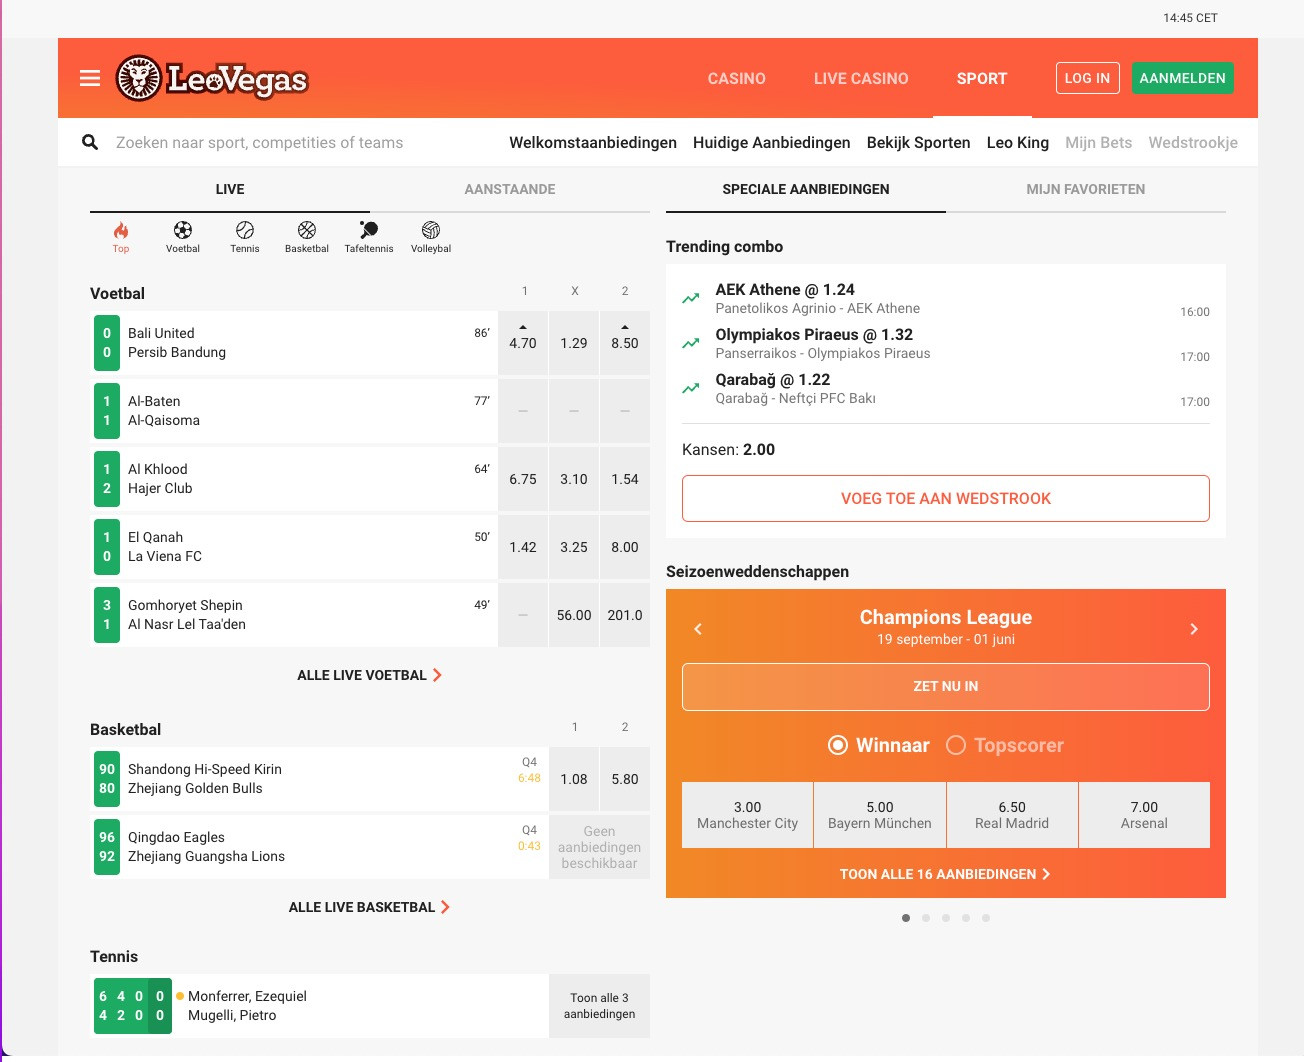1304x1062 pixels.
Task: Select the Winnaar radio button
Action: [838, 745]
